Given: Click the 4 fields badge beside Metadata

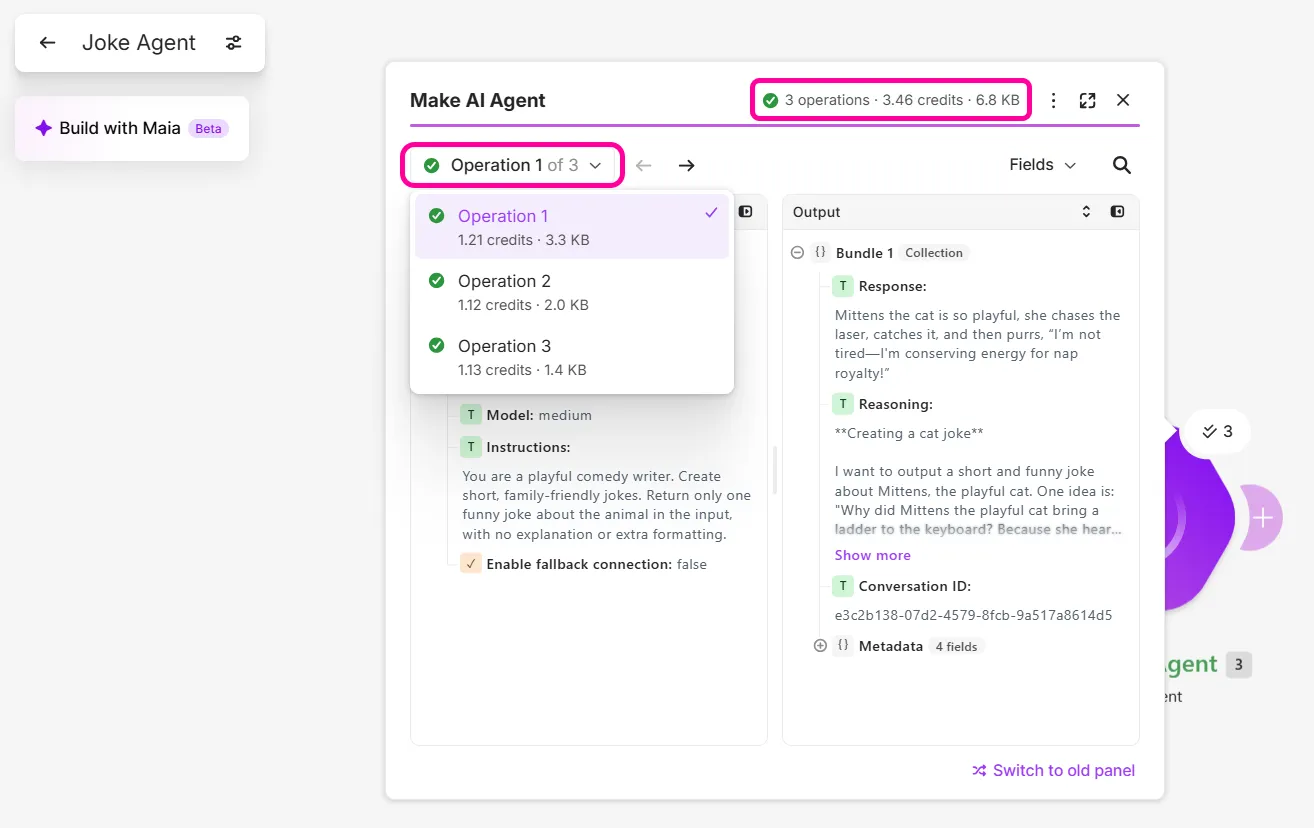Looking at the screenshot, I should tap(957, 647).
